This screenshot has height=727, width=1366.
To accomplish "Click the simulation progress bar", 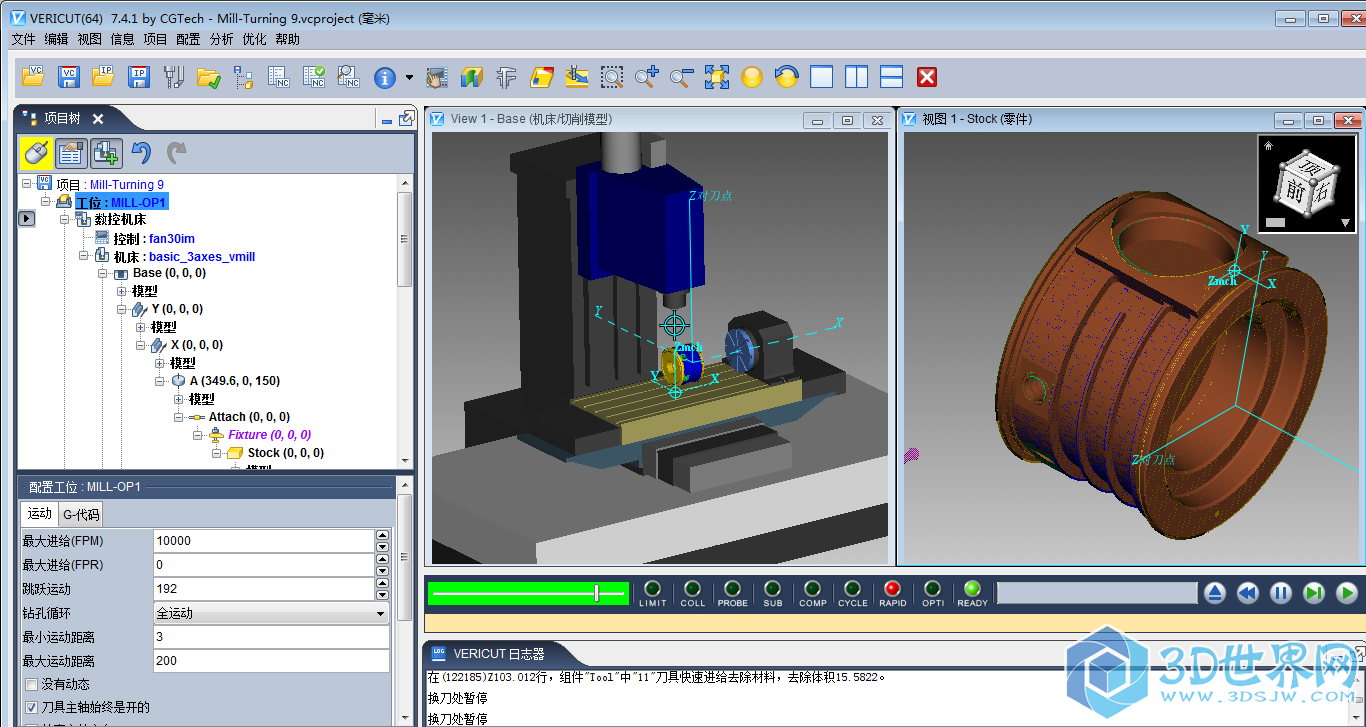I will click(1097, 593).
